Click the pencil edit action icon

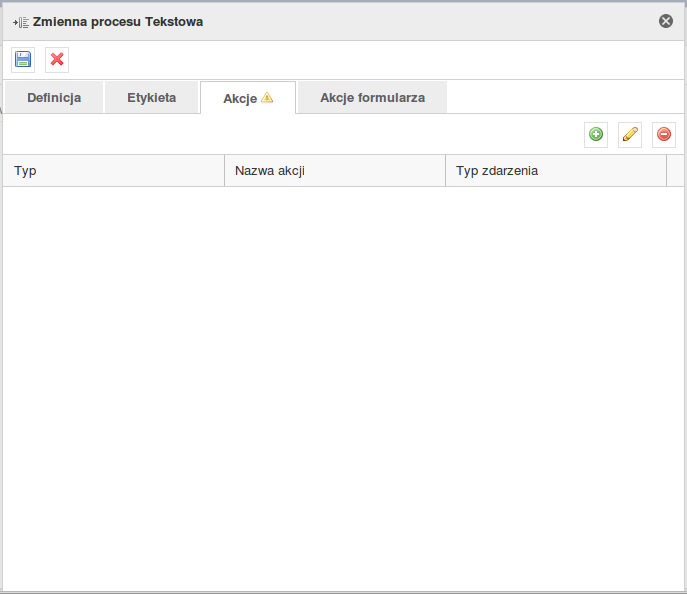[630, 135]
